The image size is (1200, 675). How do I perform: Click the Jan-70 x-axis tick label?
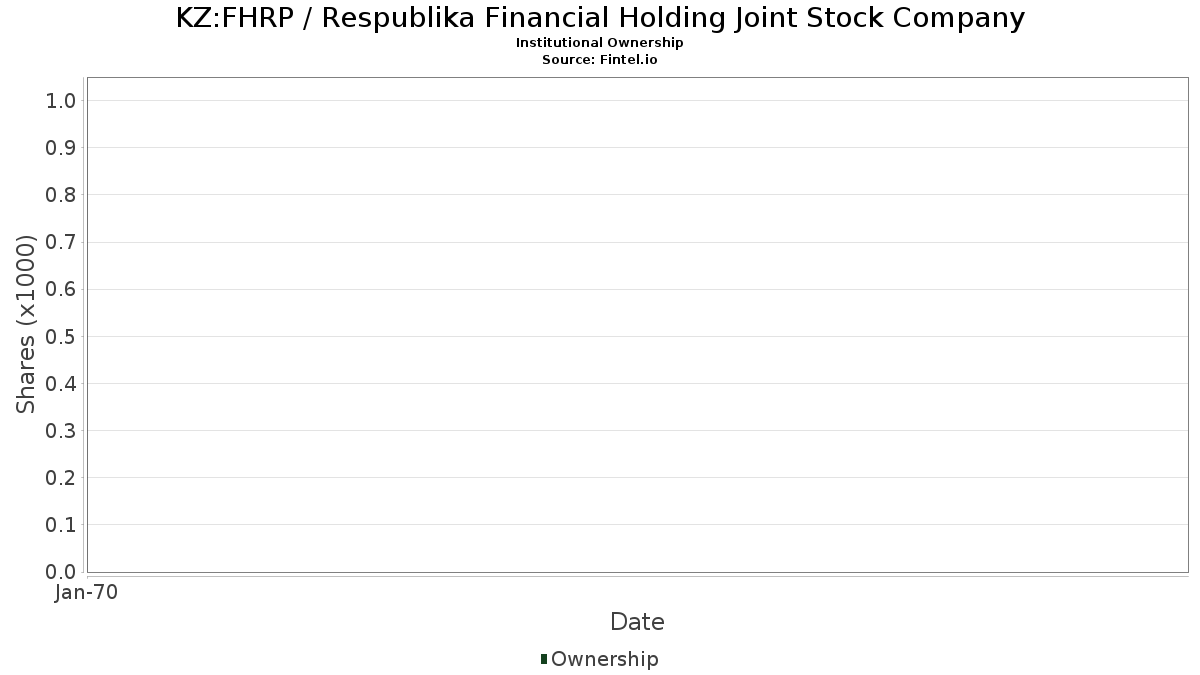click(87, 593)
